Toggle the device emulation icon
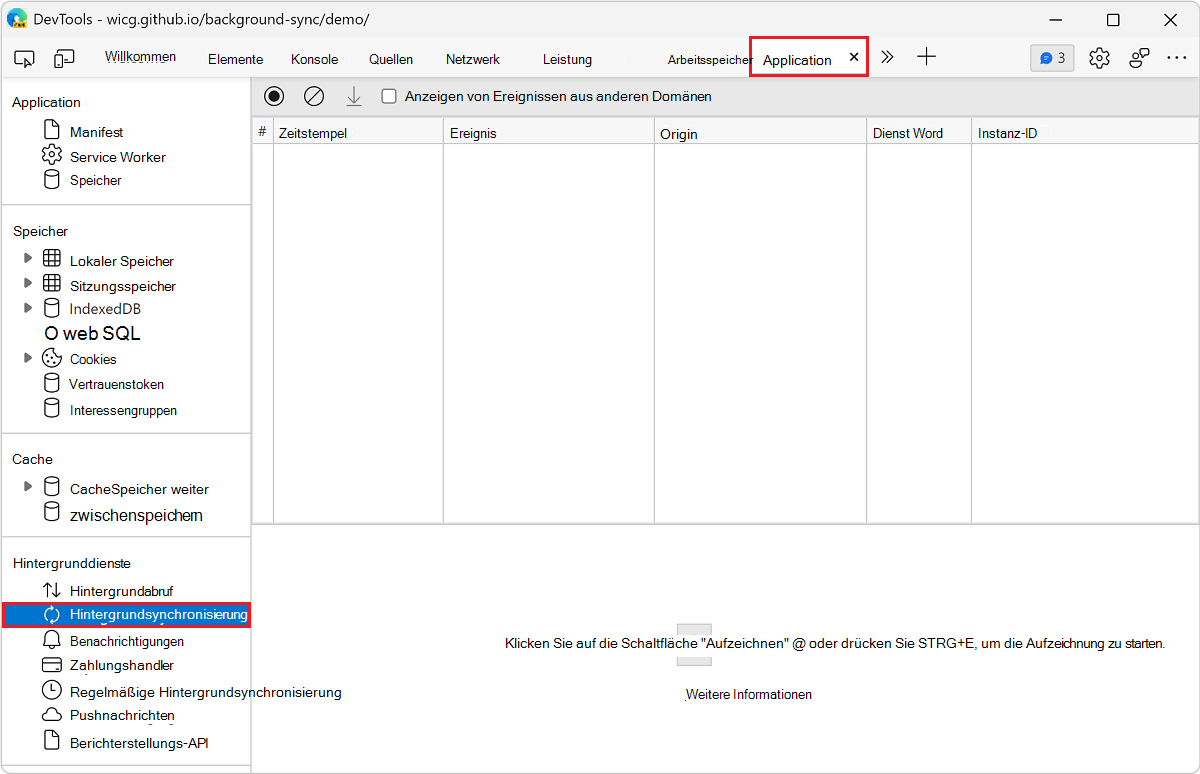The width and height of the screenshot is (1200, 774). (64, 59)
